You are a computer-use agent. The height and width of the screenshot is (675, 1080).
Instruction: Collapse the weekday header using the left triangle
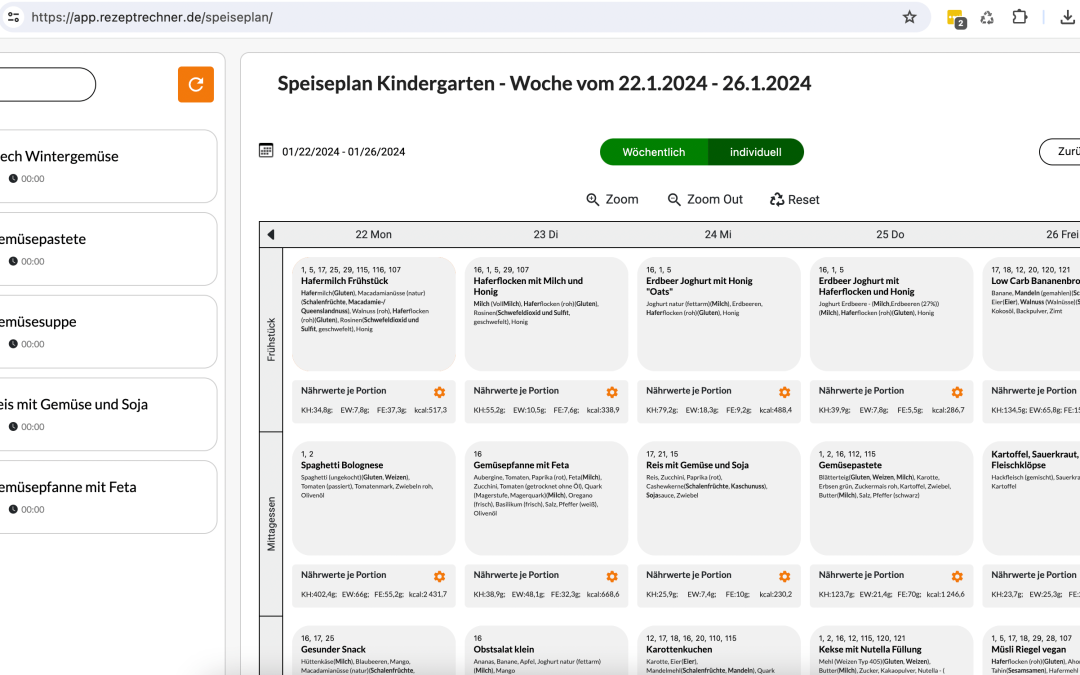(270, 233)
